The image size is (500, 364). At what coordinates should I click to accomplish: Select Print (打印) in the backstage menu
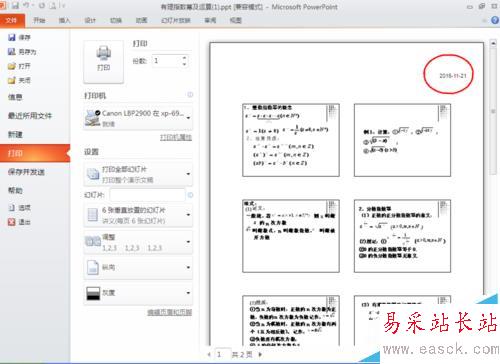coord(35,153)
